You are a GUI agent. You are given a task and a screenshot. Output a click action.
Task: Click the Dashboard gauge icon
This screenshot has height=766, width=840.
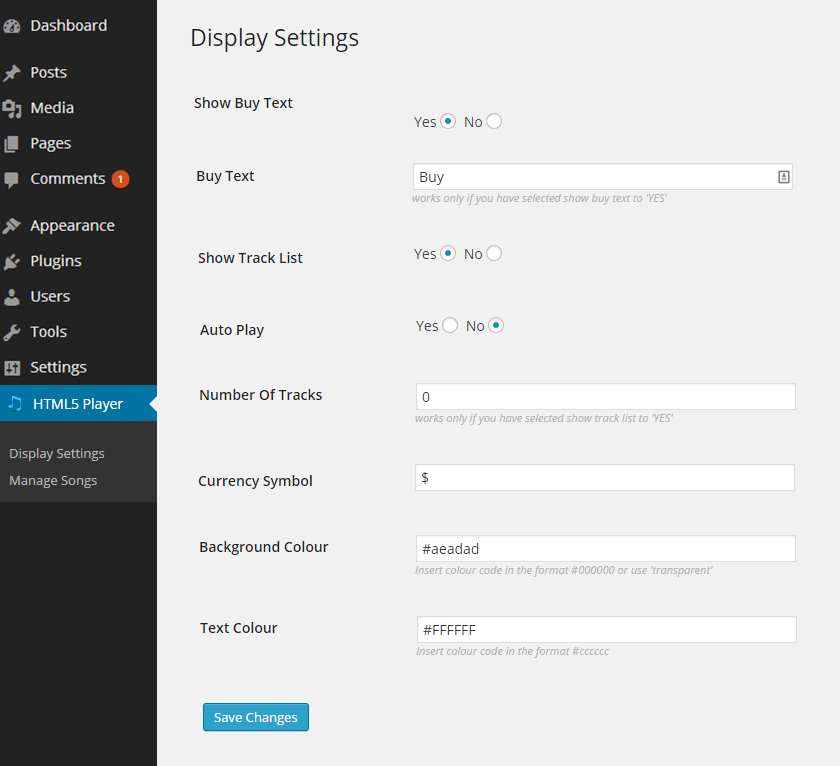(x=11, y=26)
